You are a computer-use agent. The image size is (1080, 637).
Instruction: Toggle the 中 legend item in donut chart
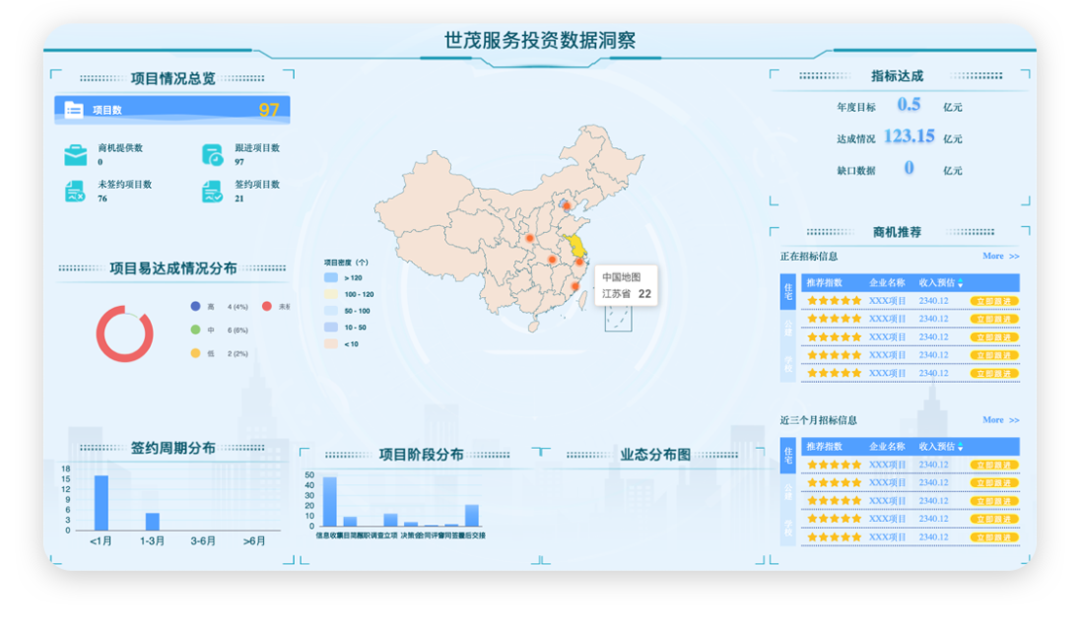[196, 330]
